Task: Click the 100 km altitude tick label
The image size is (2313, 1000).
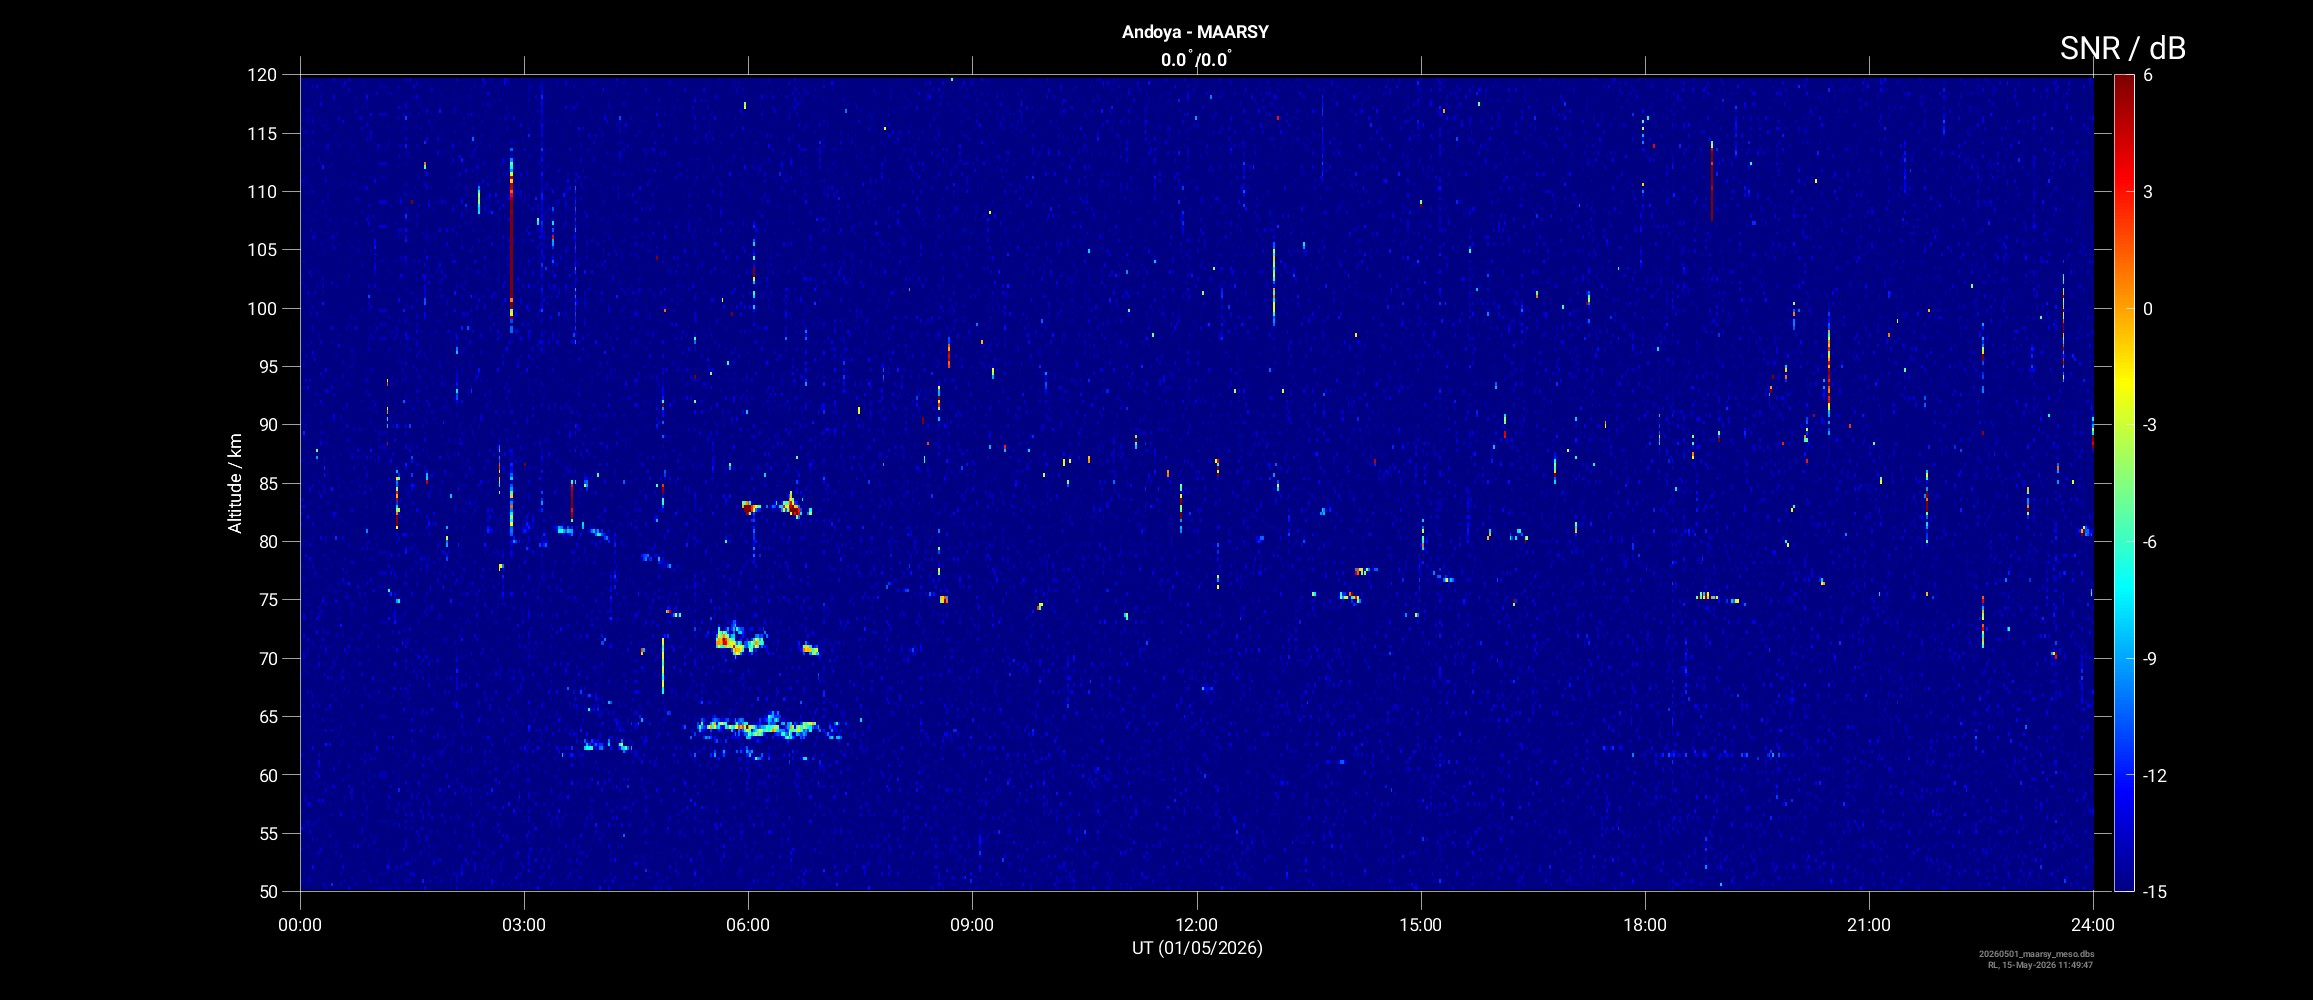Action: [x=262, y=309]
